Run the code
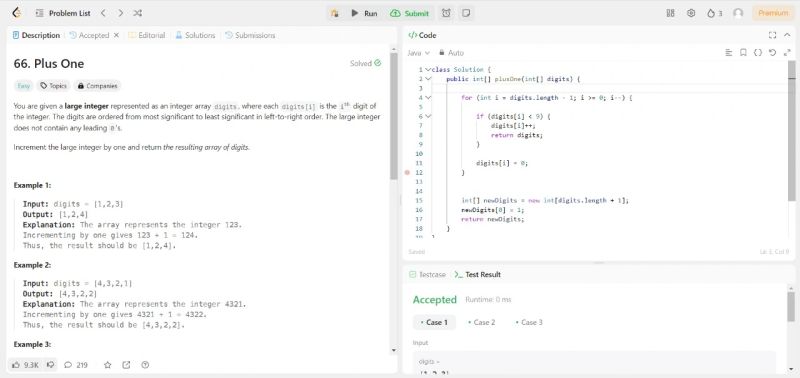Screen dimensions: 800x378 (x=364, y=13)
